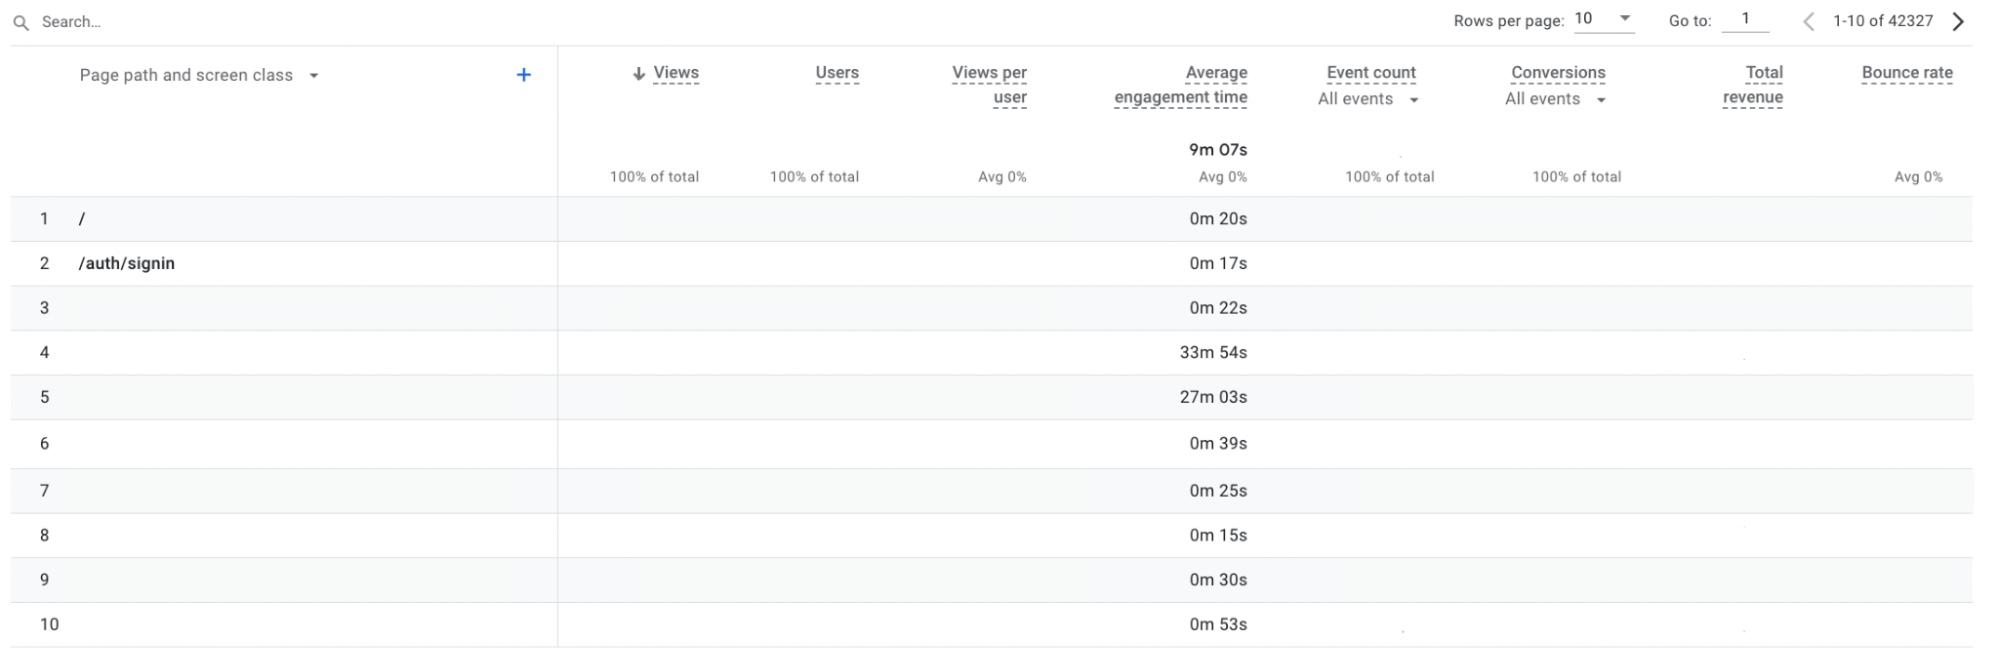
Task: Sort by Average engagement time column
Action: (1181, 85)
